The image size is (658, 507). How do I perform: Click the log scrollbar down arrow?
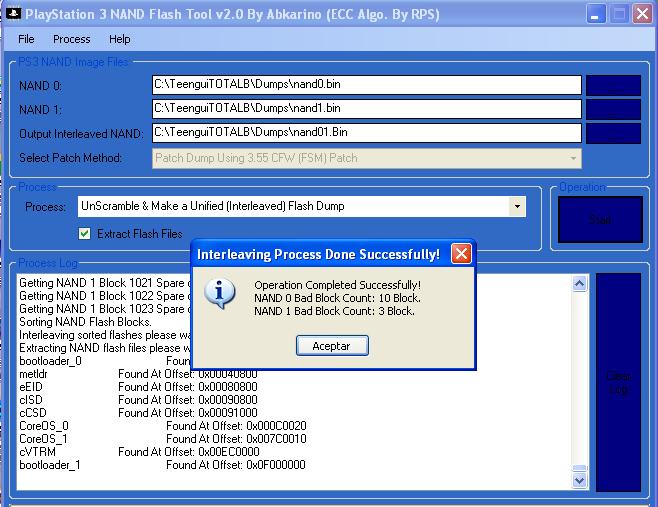point(580,480)
